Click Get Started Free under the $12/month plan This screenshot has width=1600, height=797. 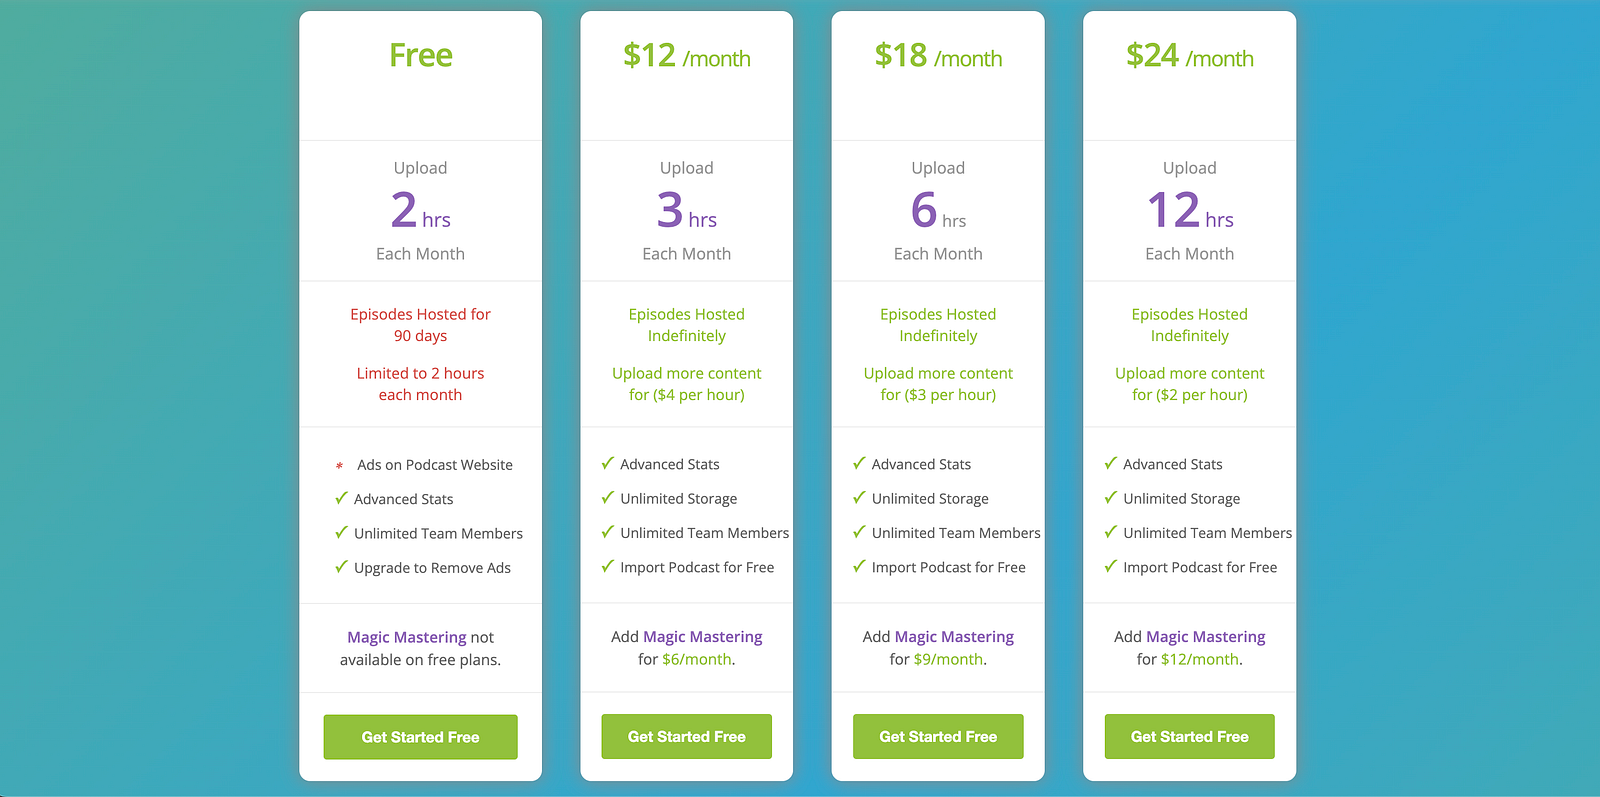tap(686, 736)
